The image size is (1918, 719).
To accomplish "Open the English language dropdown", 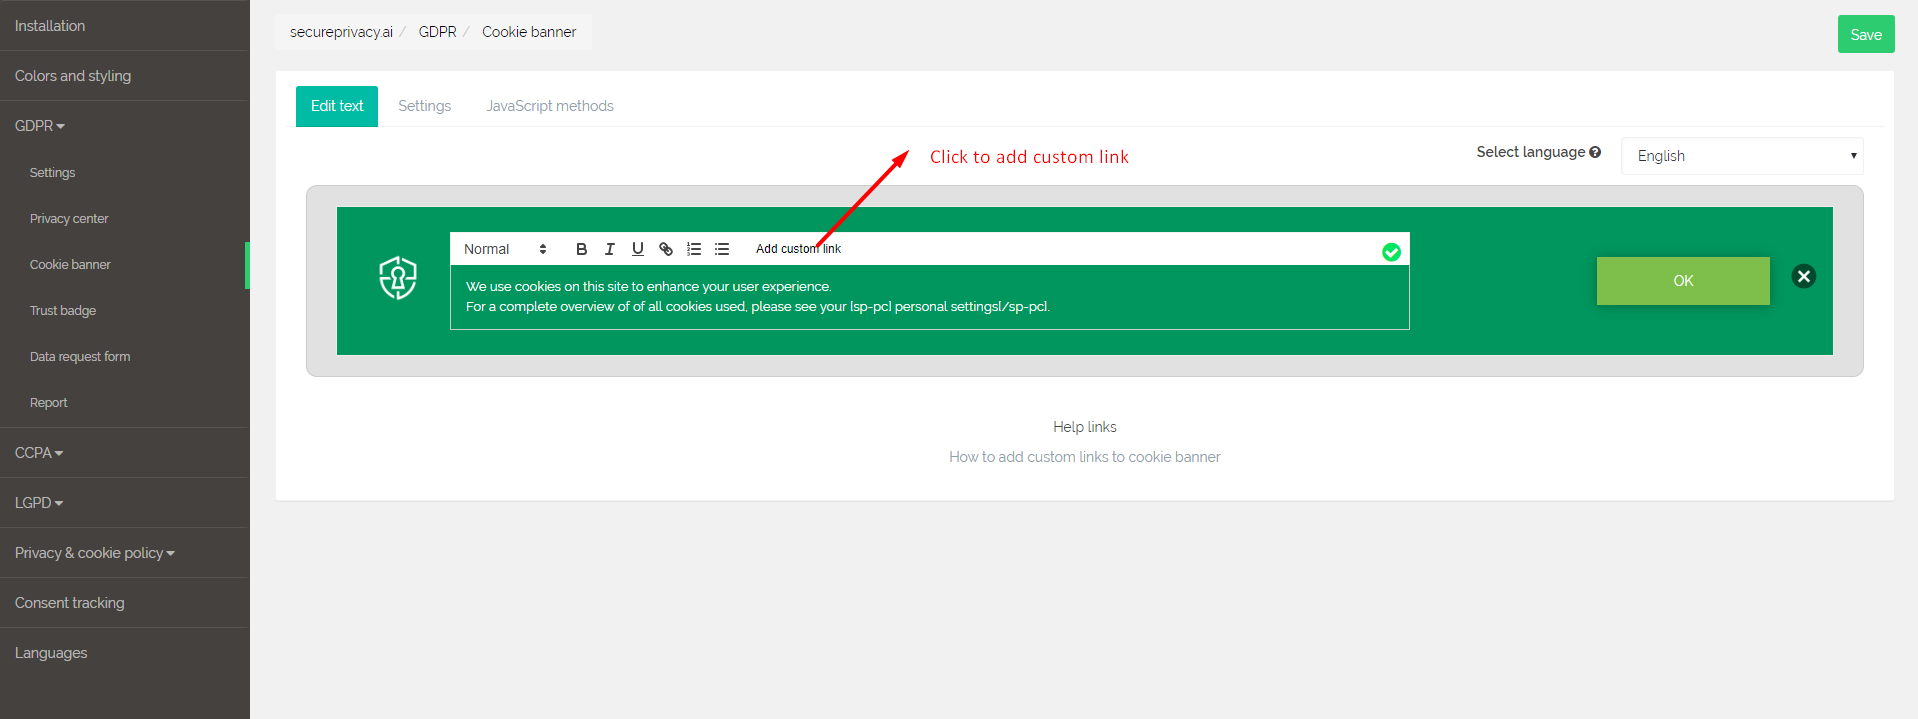I will (x=1742, y=156).
